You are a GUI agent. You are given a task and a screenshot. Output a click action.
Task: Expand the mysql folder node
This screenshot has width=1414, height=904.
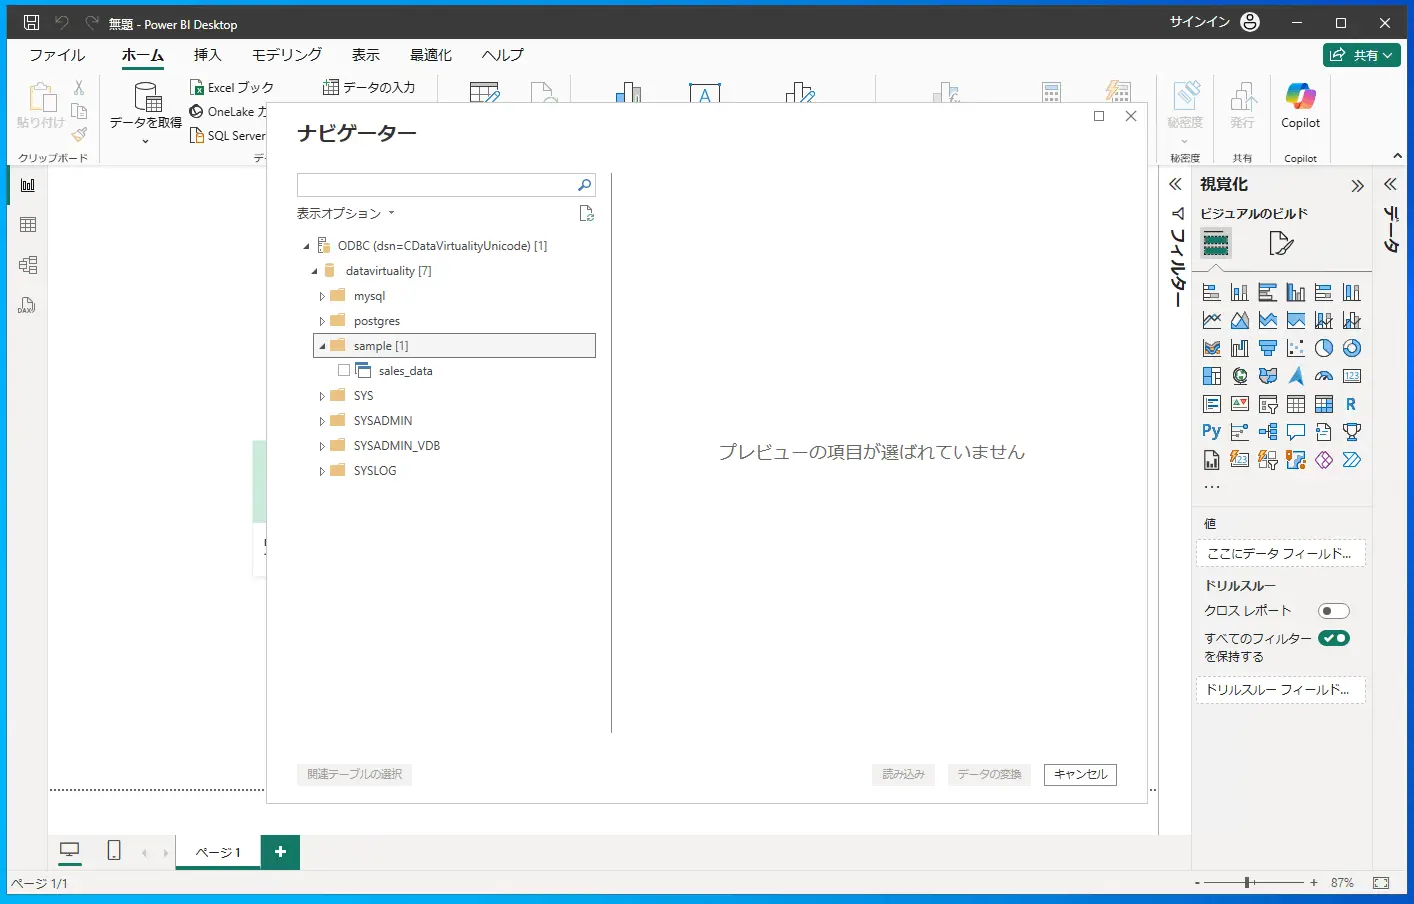click(322, 296)
